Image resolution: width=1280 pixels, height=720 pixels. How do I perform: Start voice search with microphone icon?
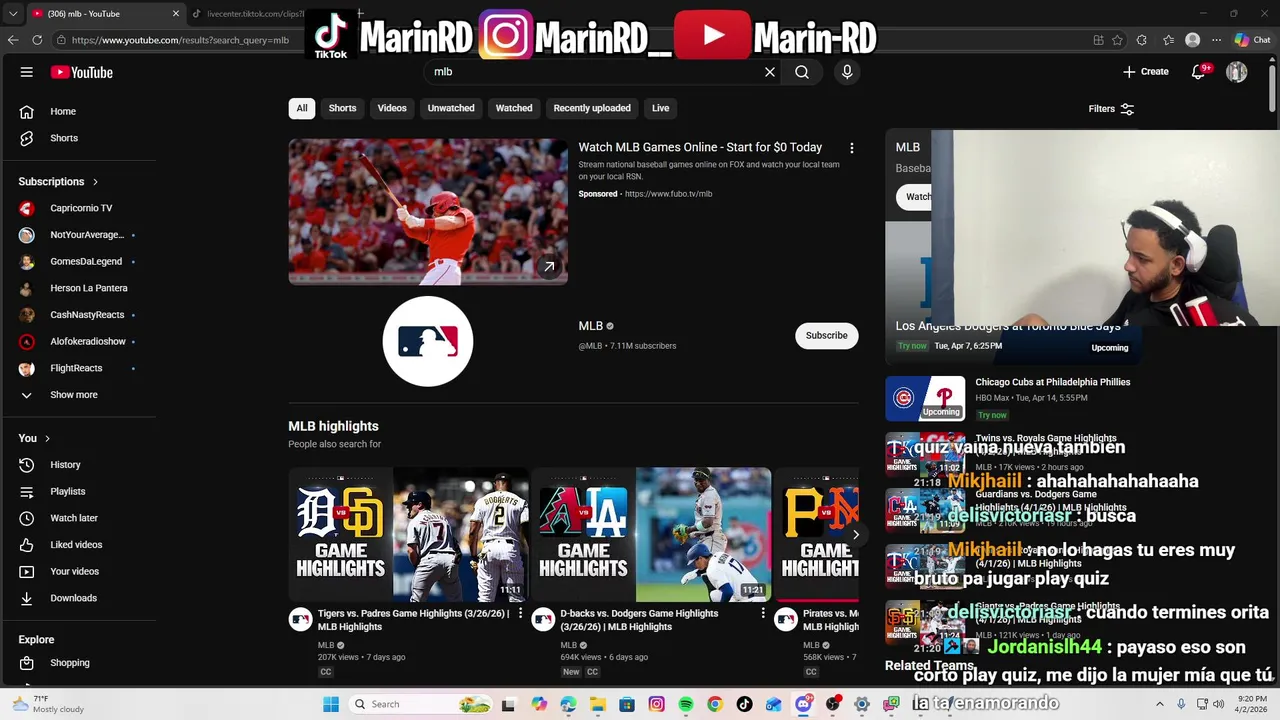(x=847, y=72)
